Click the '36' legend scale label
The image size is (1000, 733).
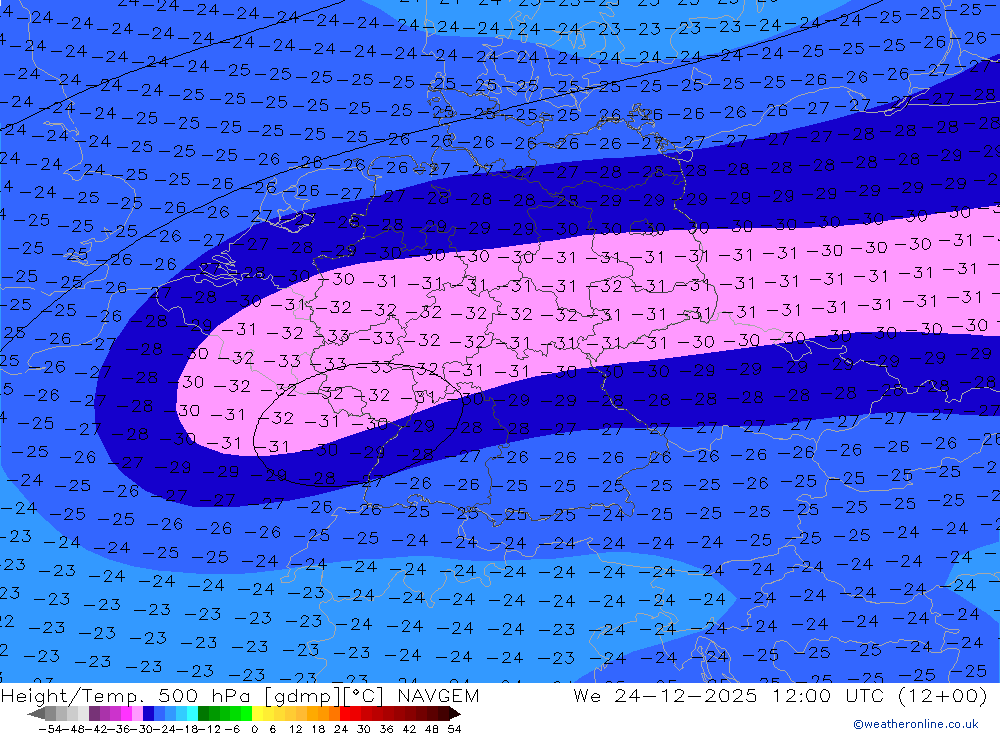coord(386,729)
